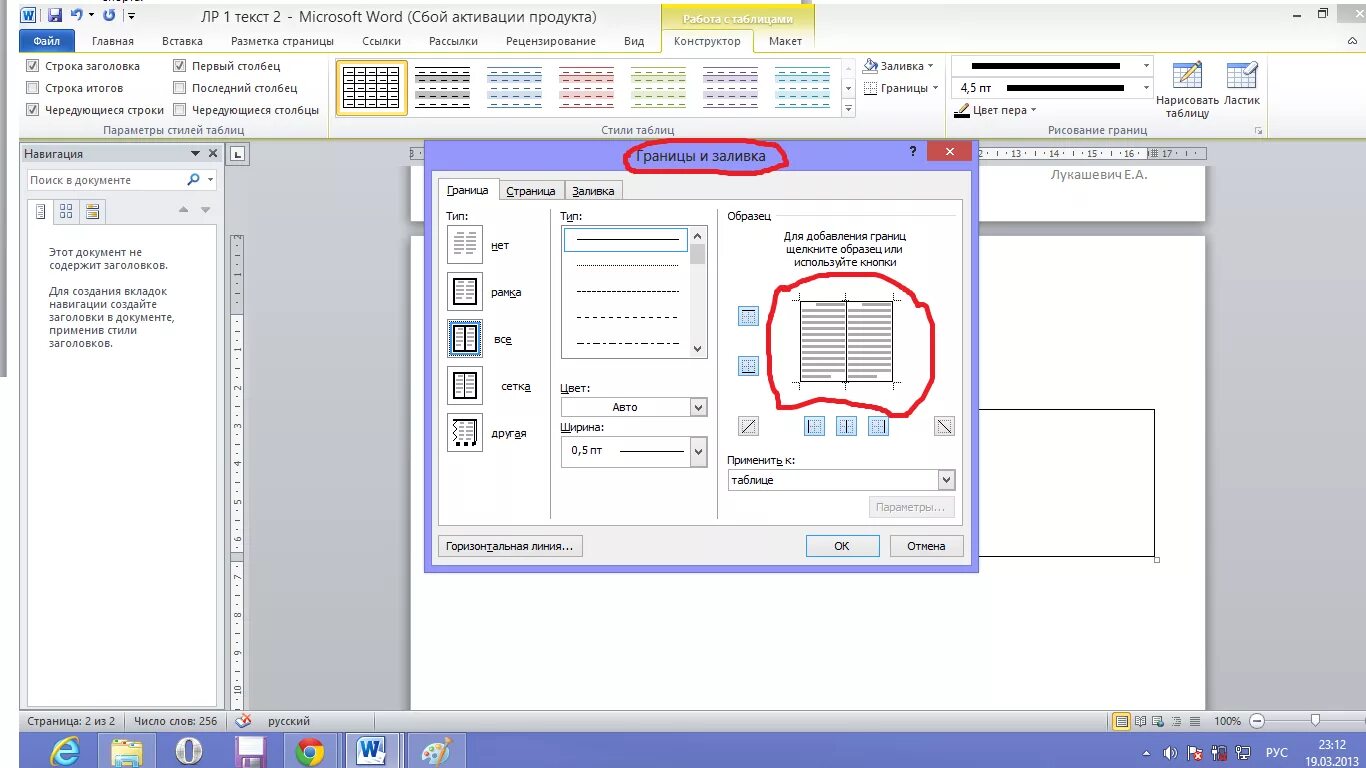Screen dimensions: 1366x768
Task: Enable the 'Чередующиеся столбцы' checkbox
Action: [x=180, y=110]
